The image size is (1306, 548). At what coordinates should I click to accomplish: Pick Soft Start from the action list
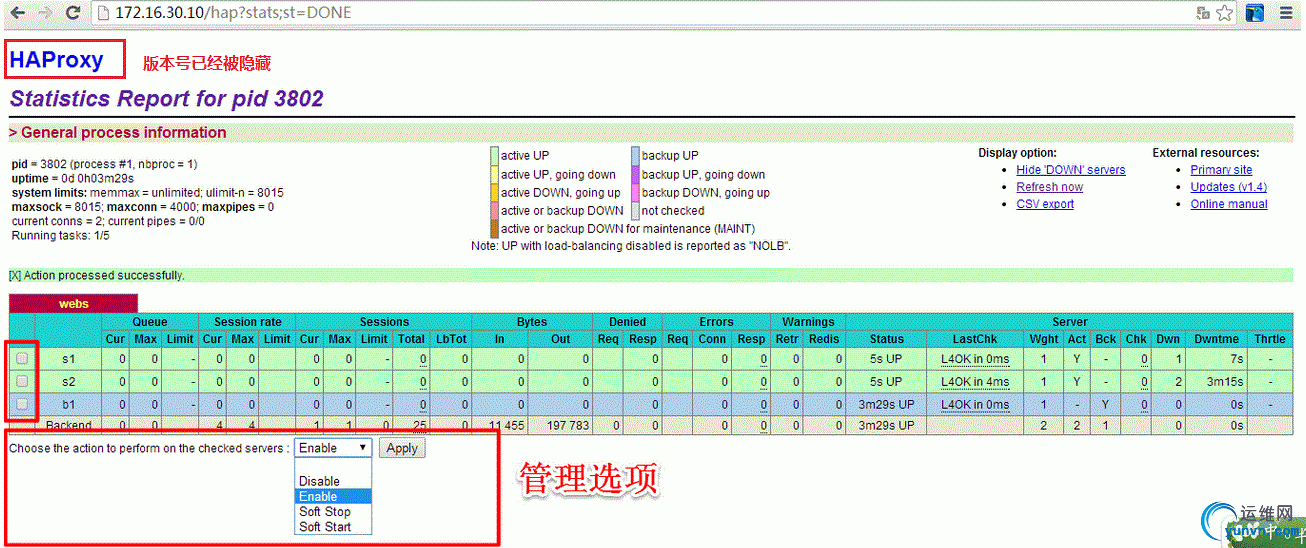pyautogui.click(x=334, y=526)
